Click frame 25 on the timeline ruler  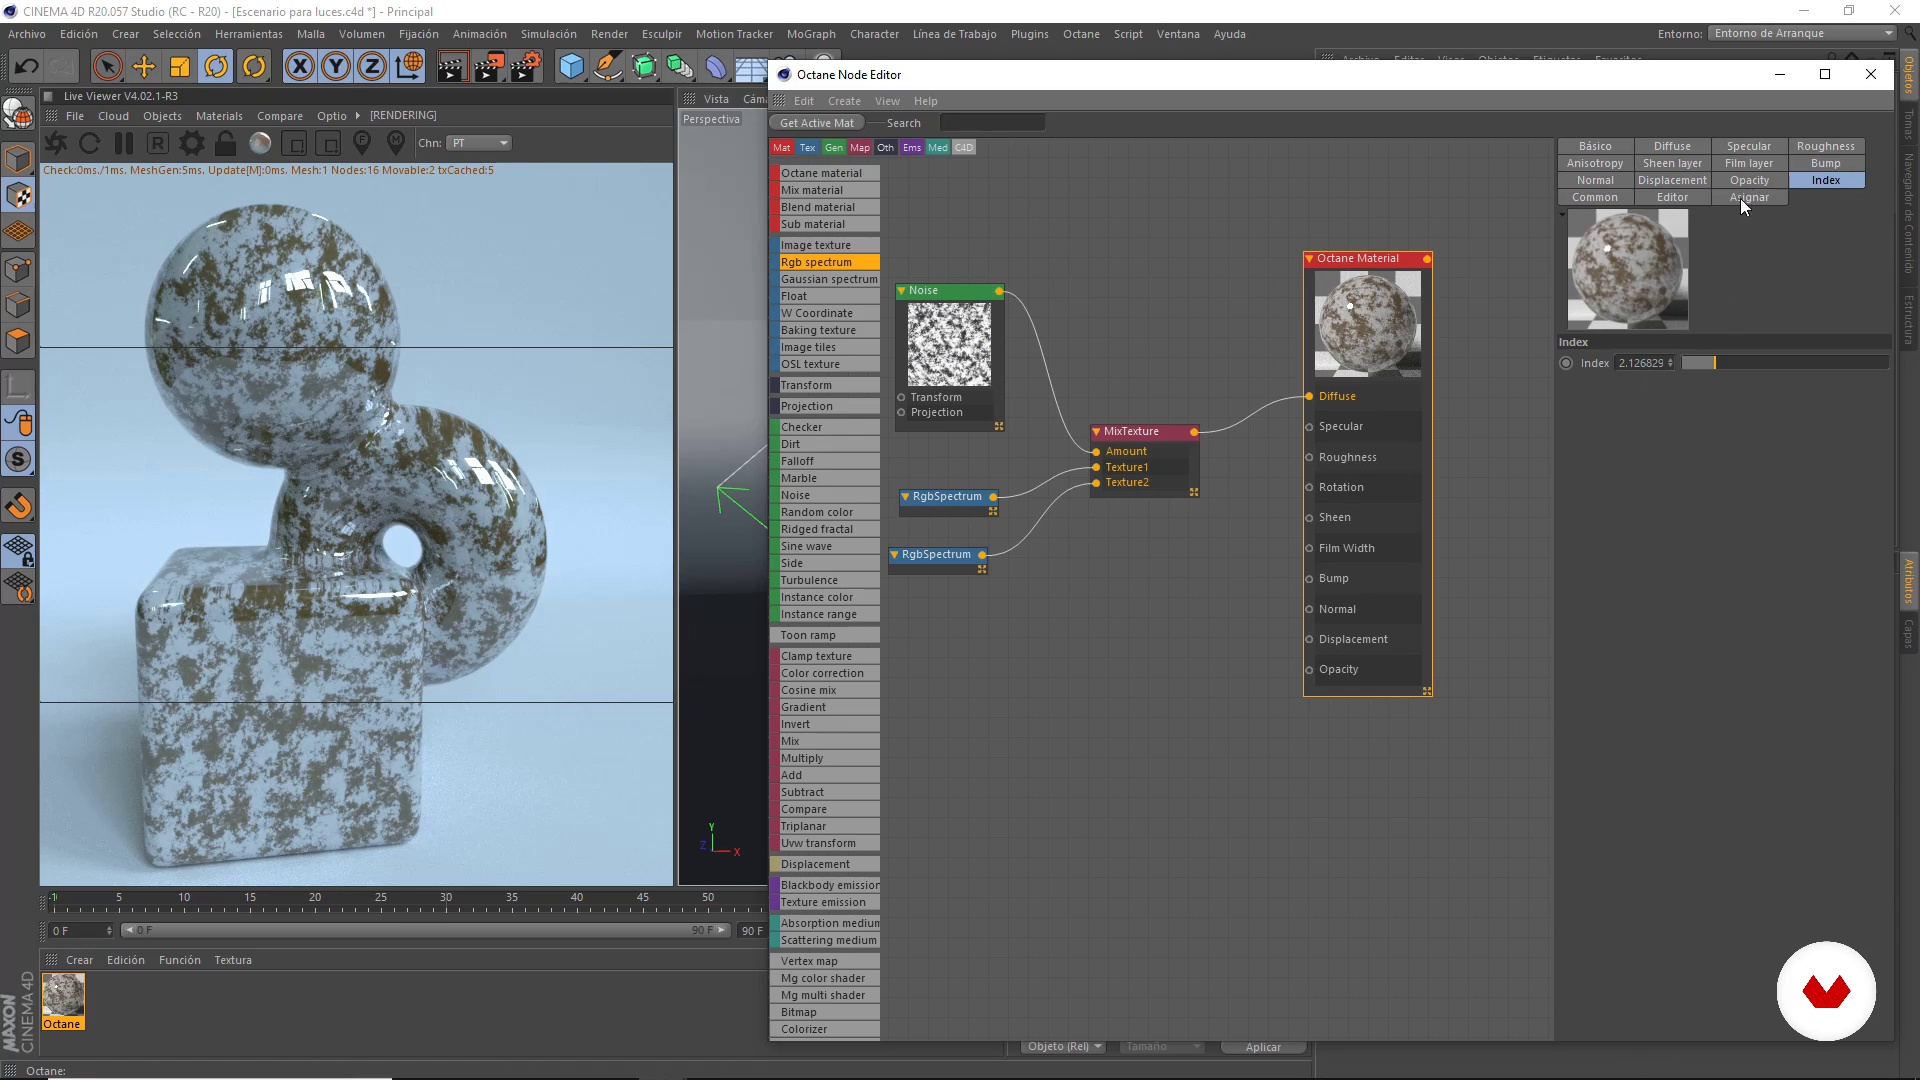pos(381,898)
